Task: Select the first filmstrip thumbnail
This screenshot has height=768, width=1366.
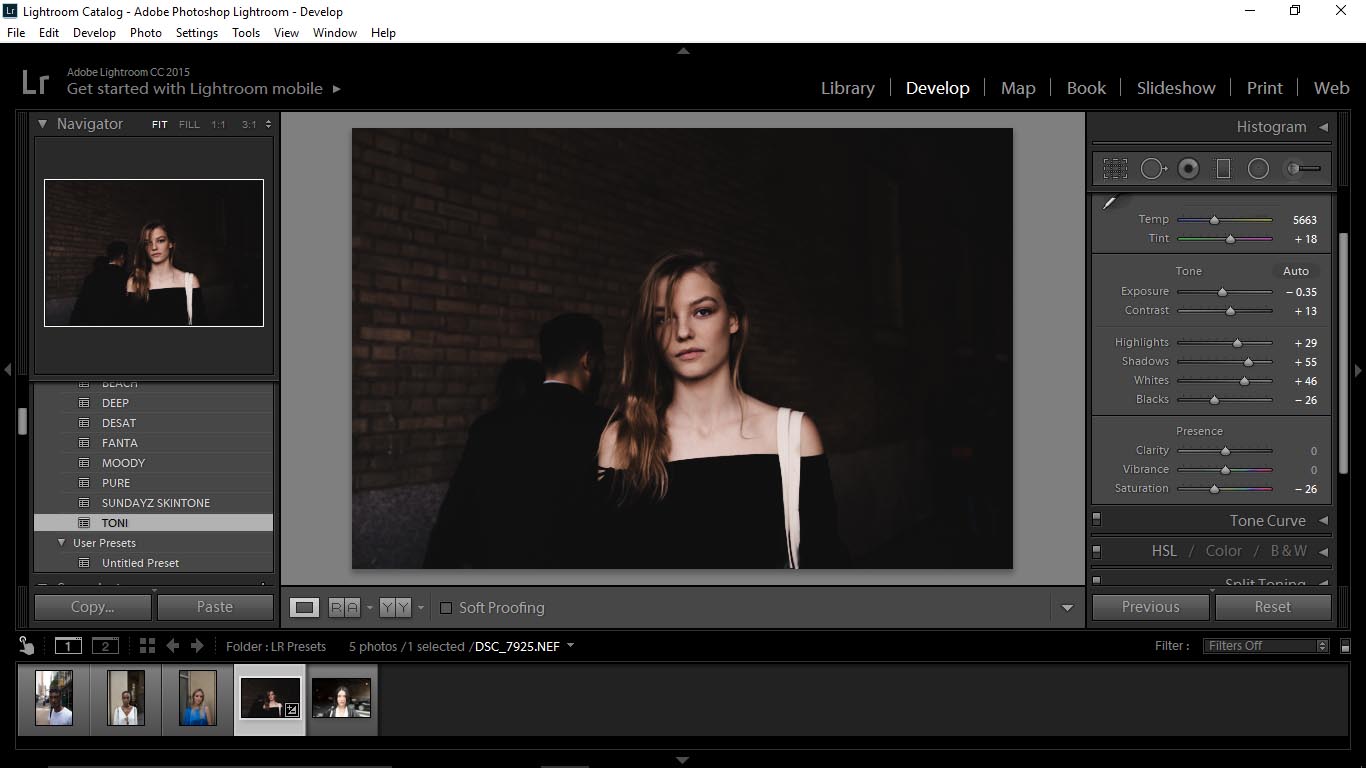Action: pos(54,698)
